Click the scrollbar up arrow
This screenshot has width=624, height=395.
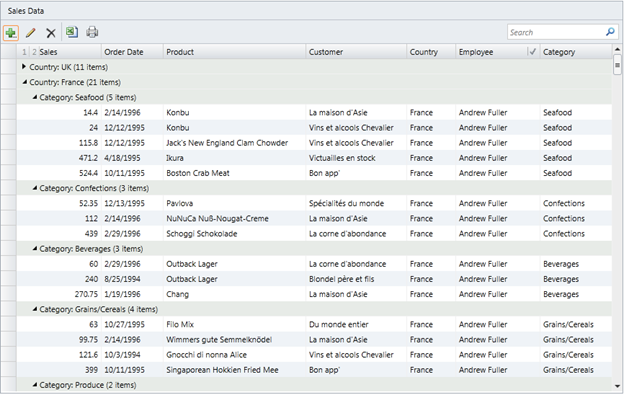click(617, 50)
